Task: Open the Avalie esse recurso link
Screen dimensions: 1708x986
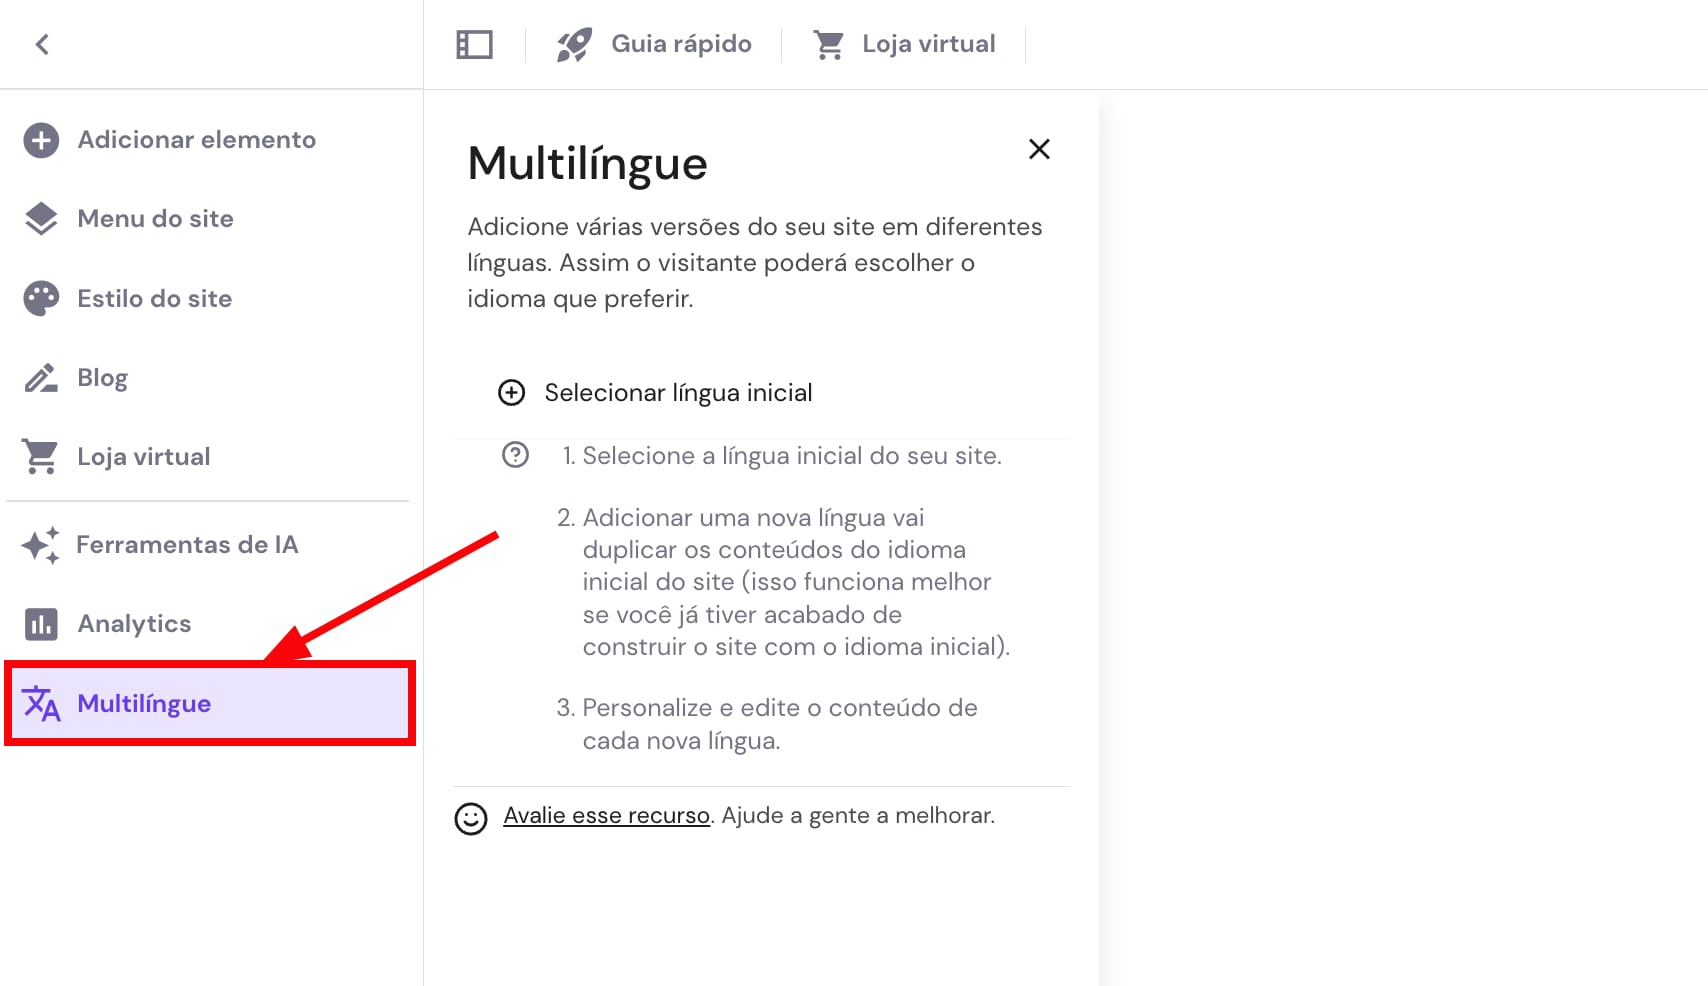Action: pos(605,815)
